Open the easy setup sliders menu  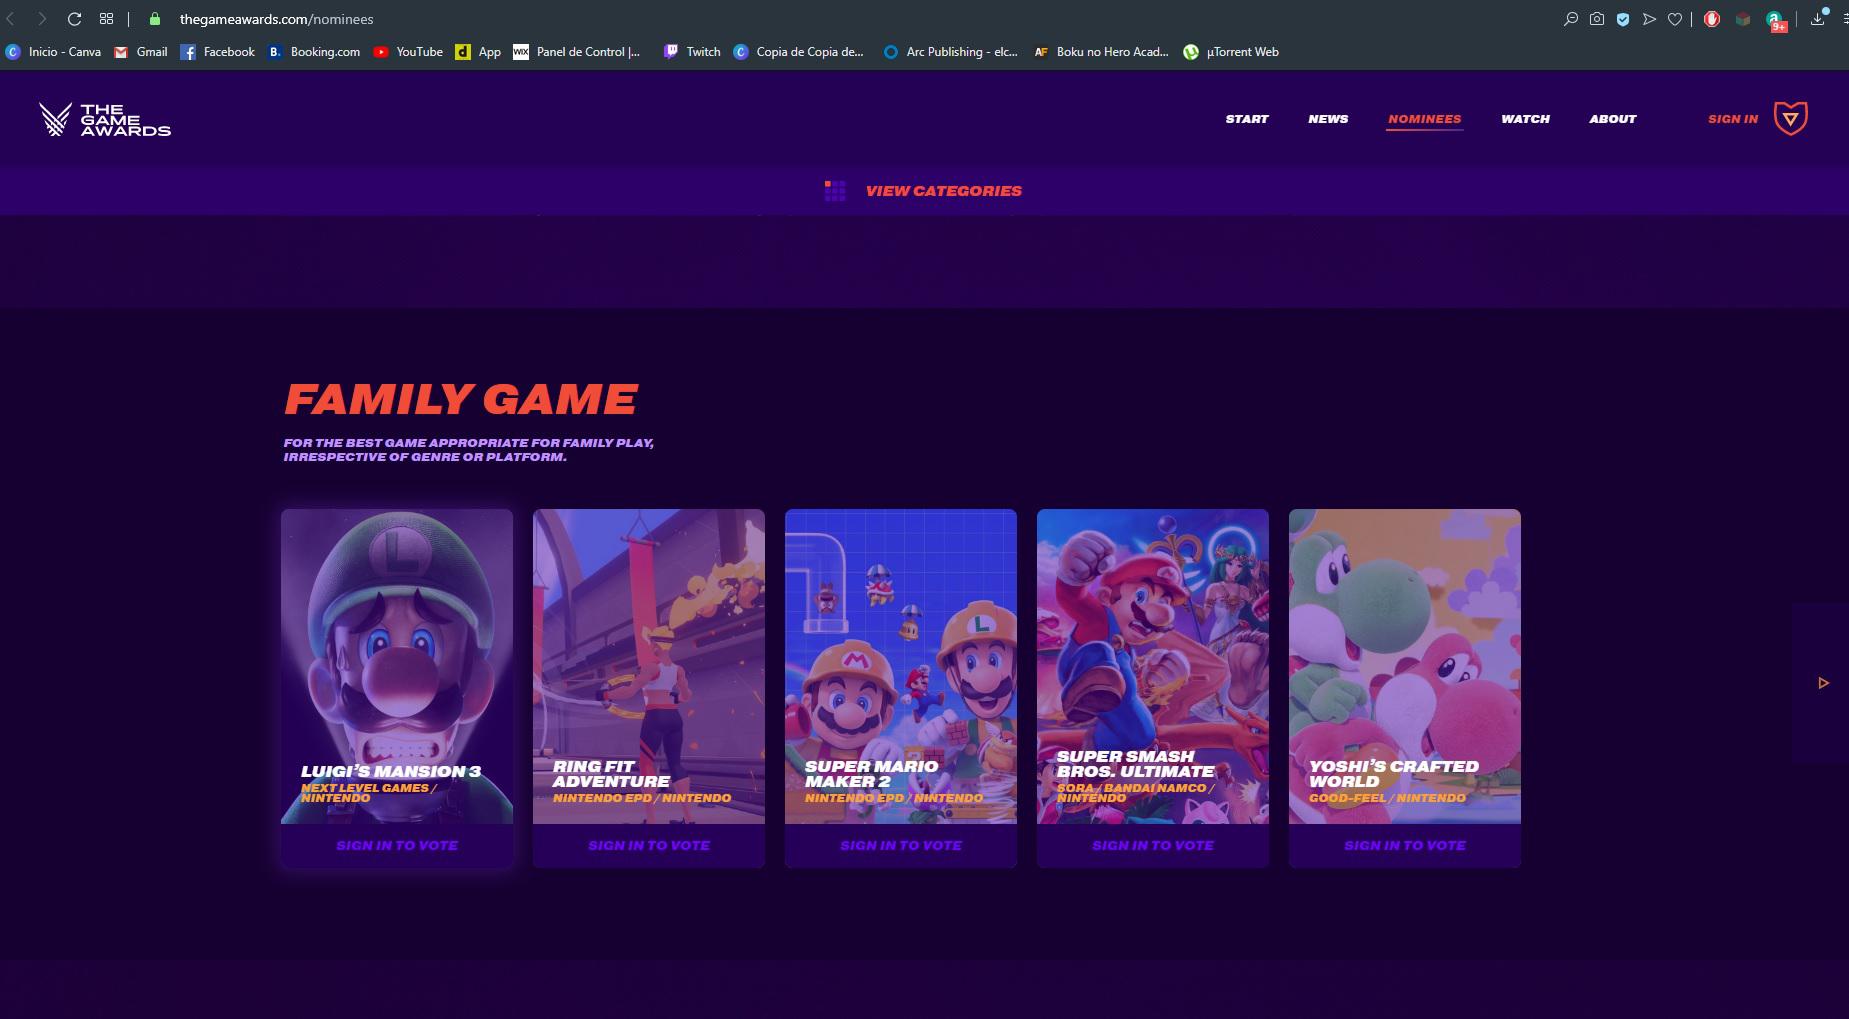(1843, 19)
